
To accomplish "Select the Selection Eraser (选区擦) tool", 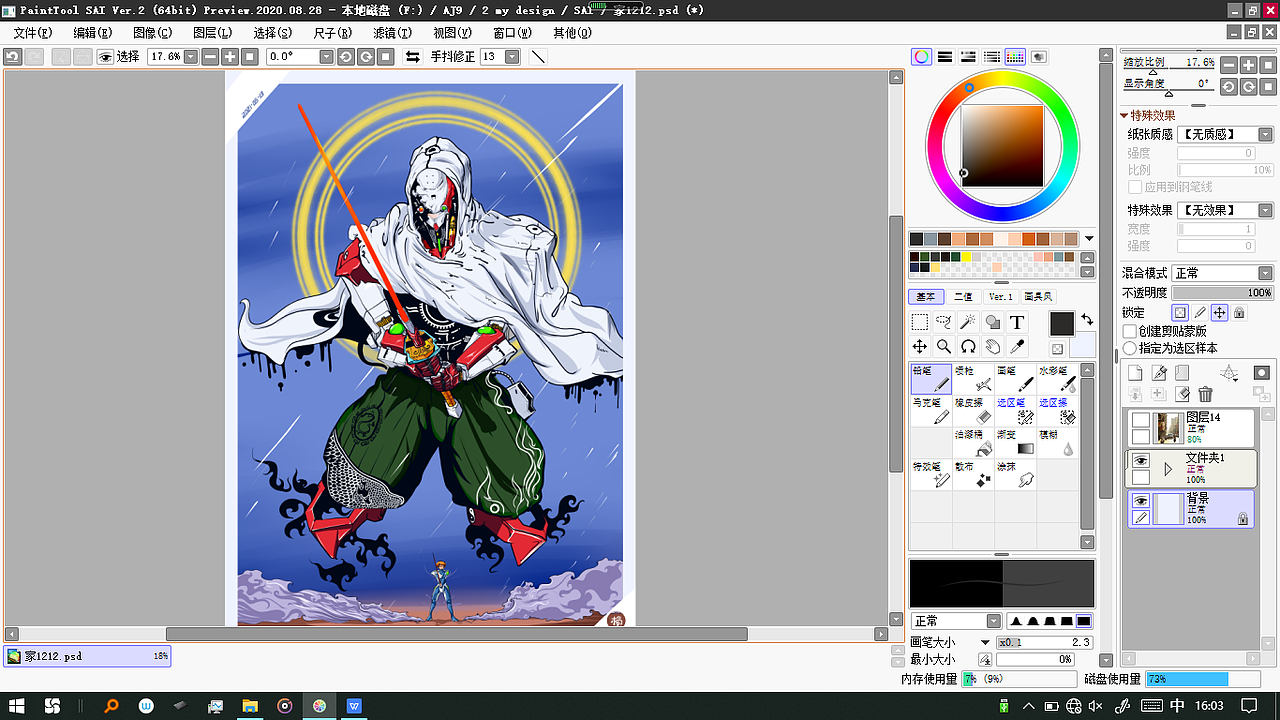I will 1057,411.
